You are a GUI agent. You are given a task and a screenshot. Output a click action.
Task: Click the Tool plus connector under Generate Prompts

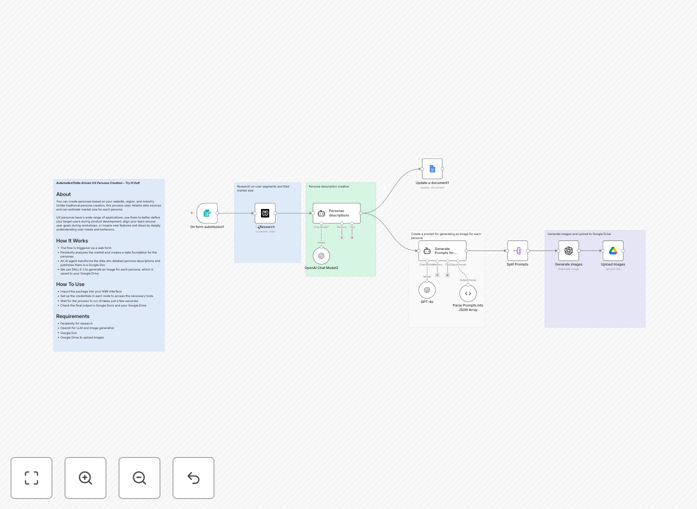tap(448, 275)
